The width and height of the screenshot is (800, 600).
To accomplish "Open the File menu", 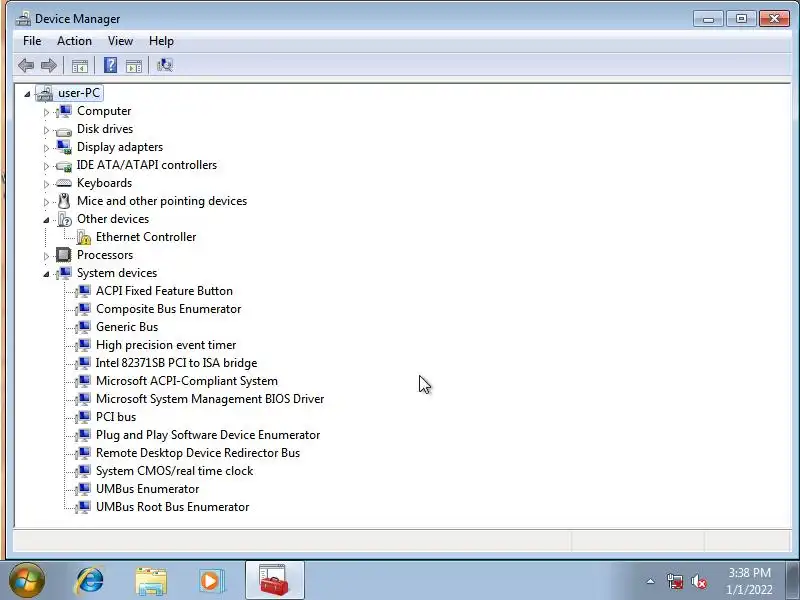I will 32,41.
